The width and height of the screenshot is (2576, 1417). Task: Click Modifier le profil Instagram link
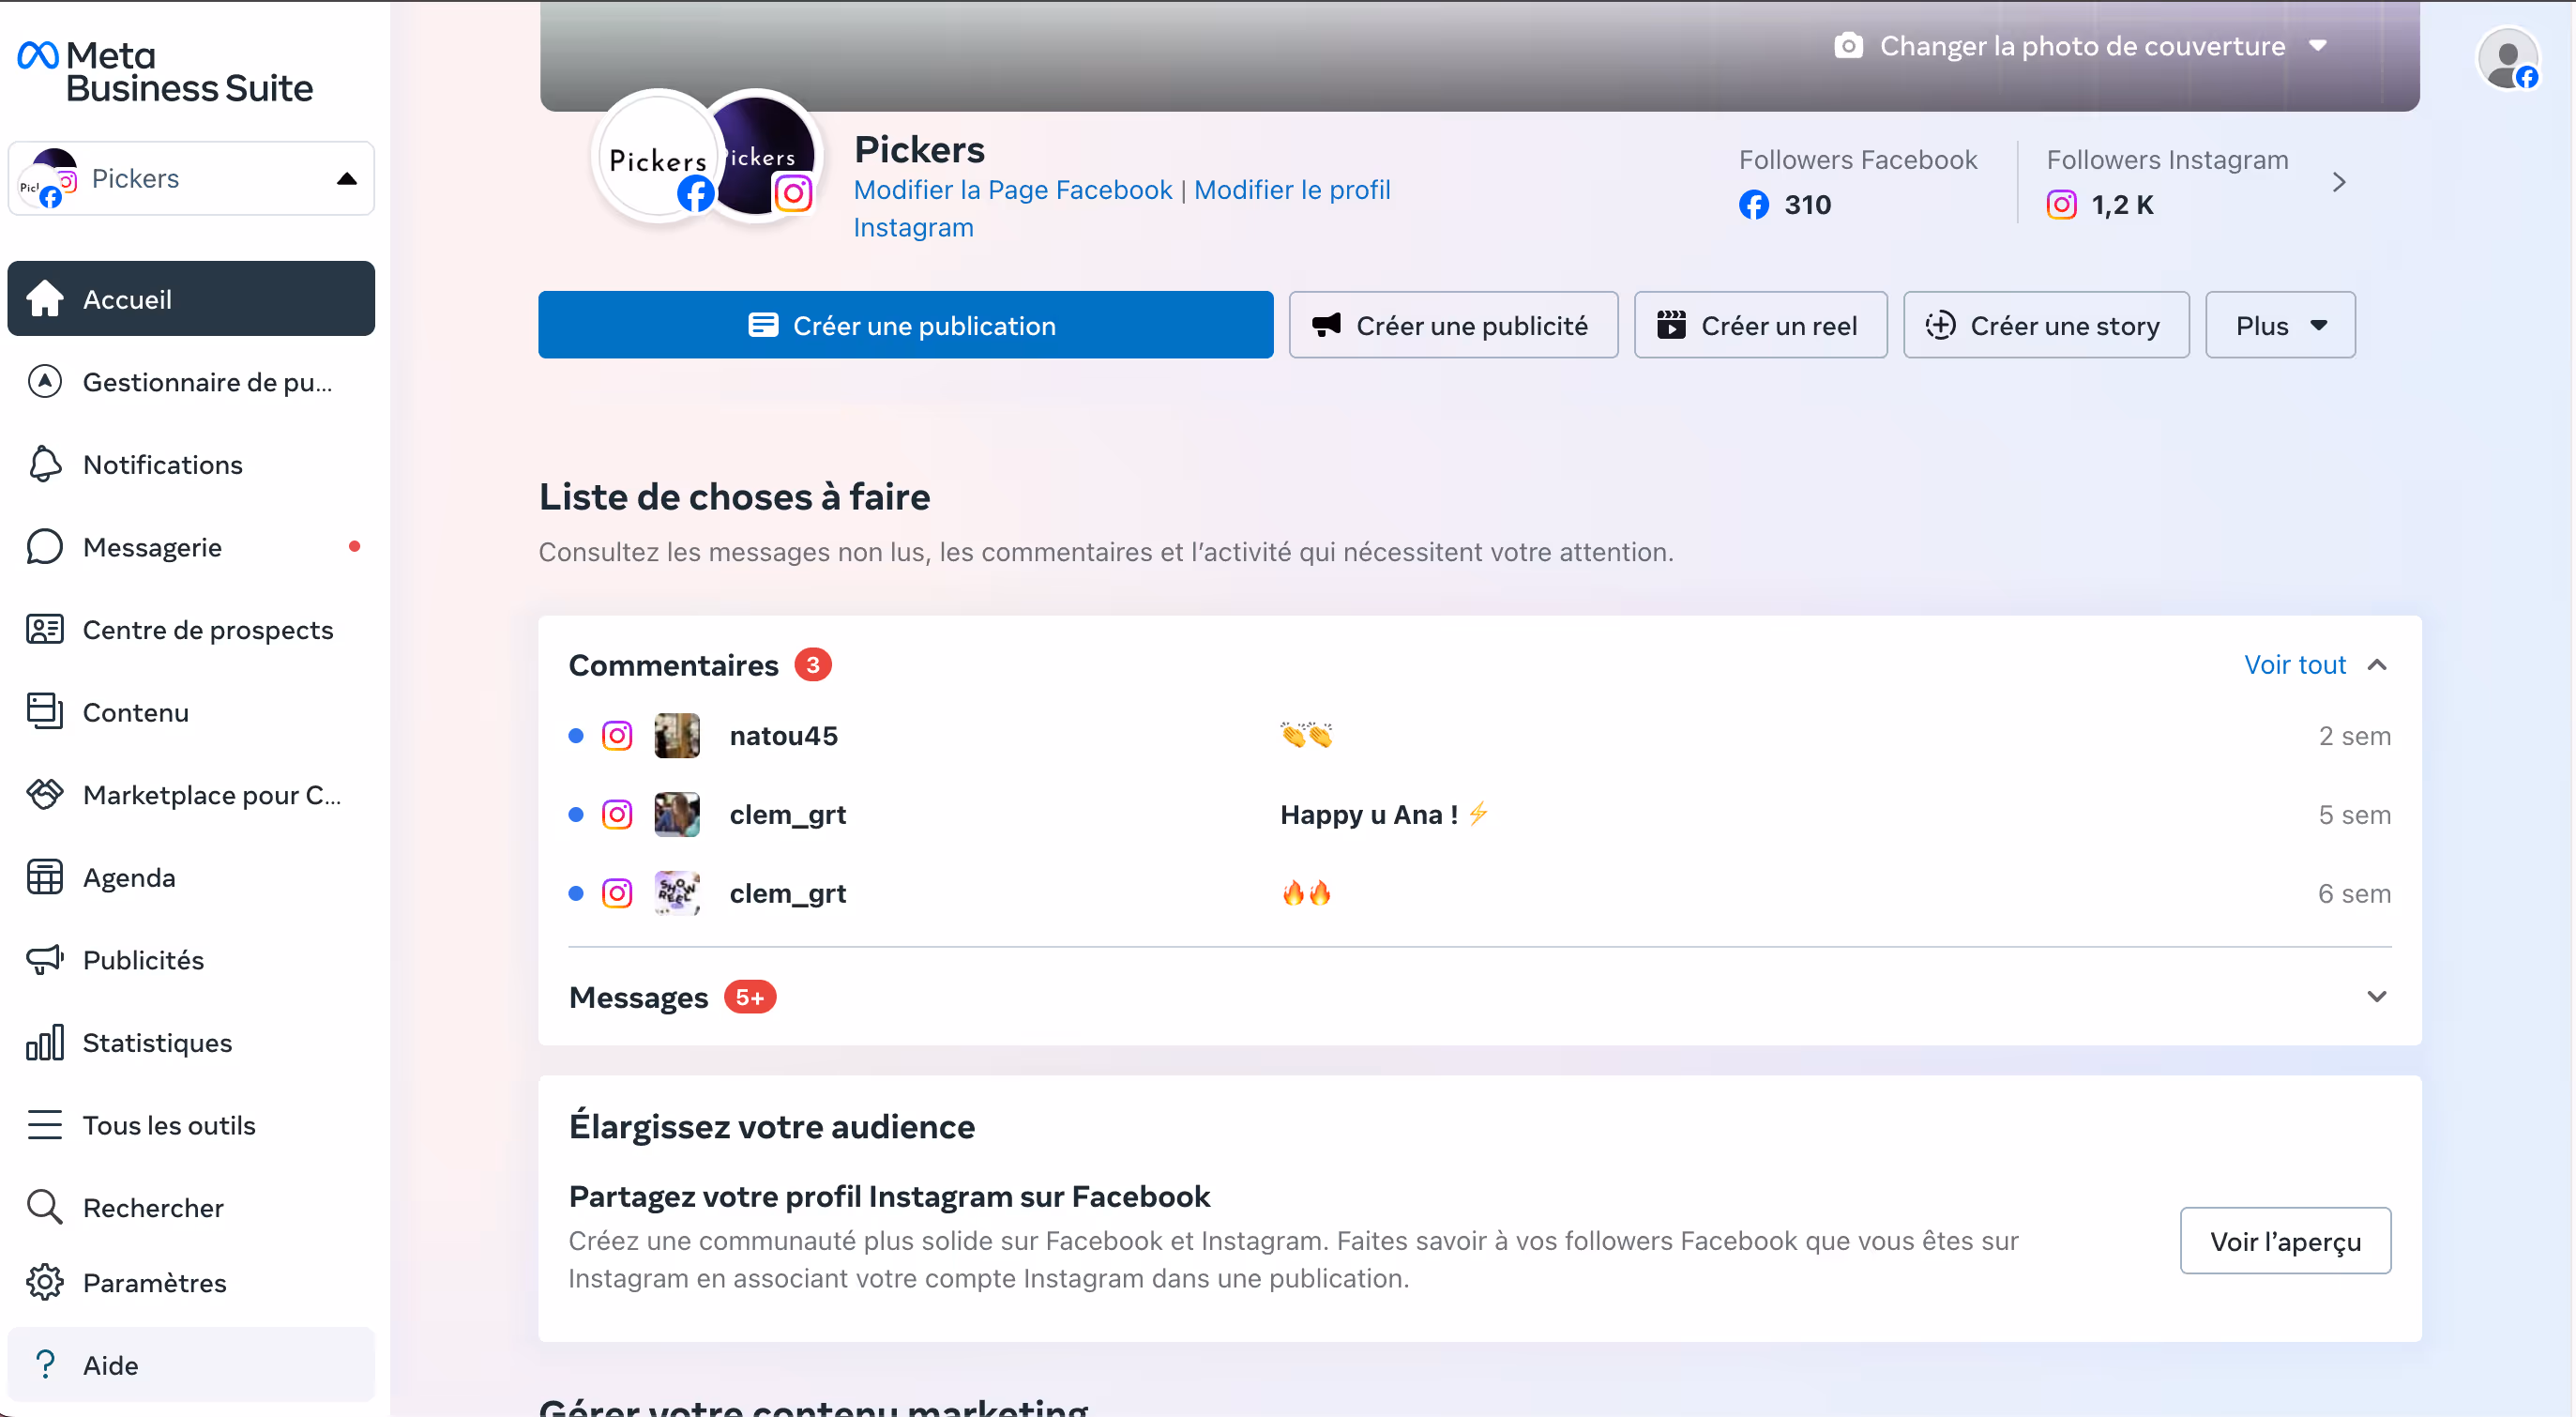(1122, 208)
